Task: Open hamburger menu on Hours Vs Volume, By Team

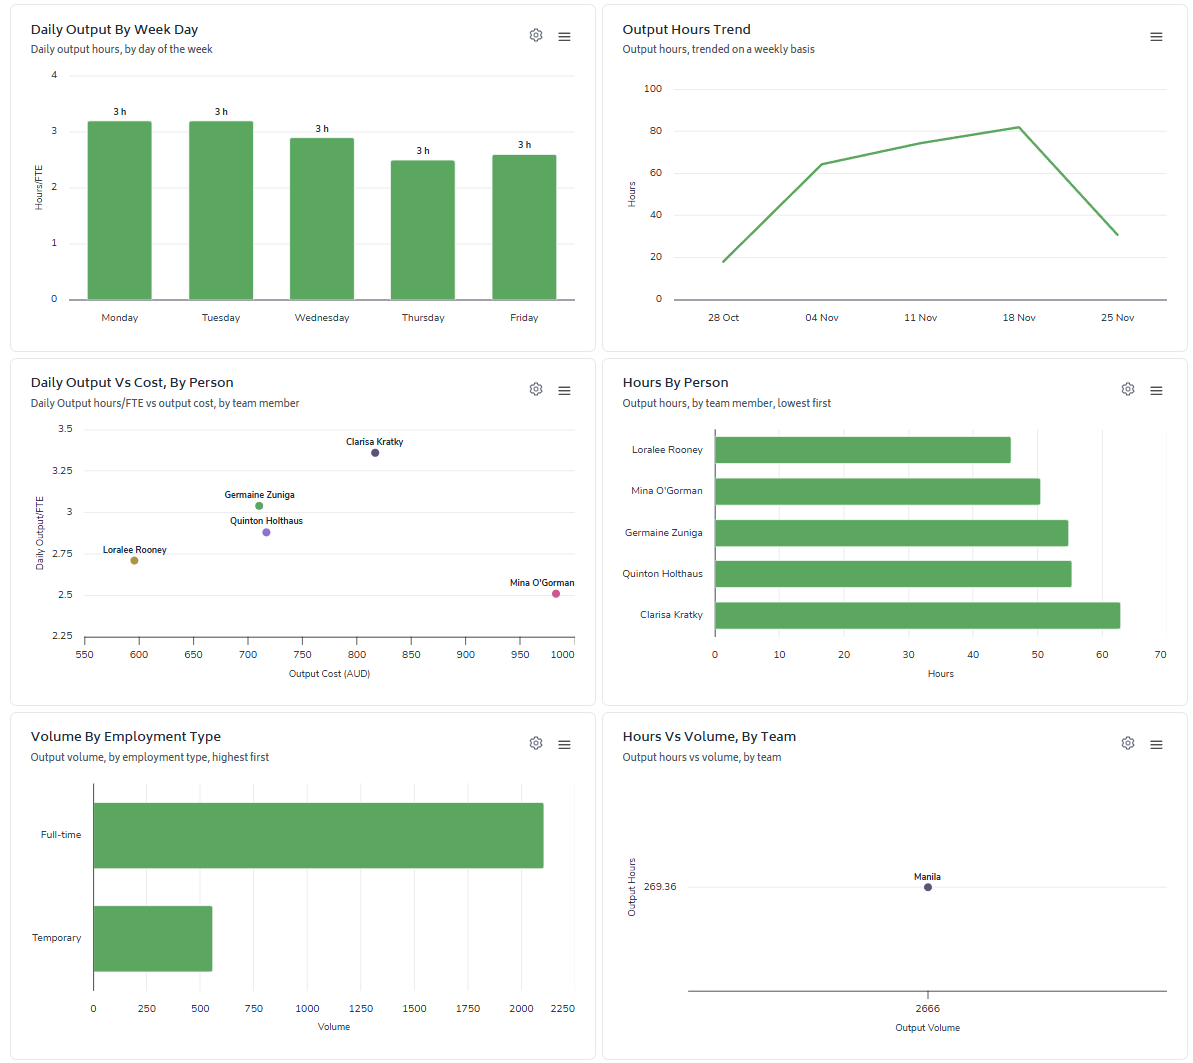Action: pyautogui.click(x=1156, y=744)
